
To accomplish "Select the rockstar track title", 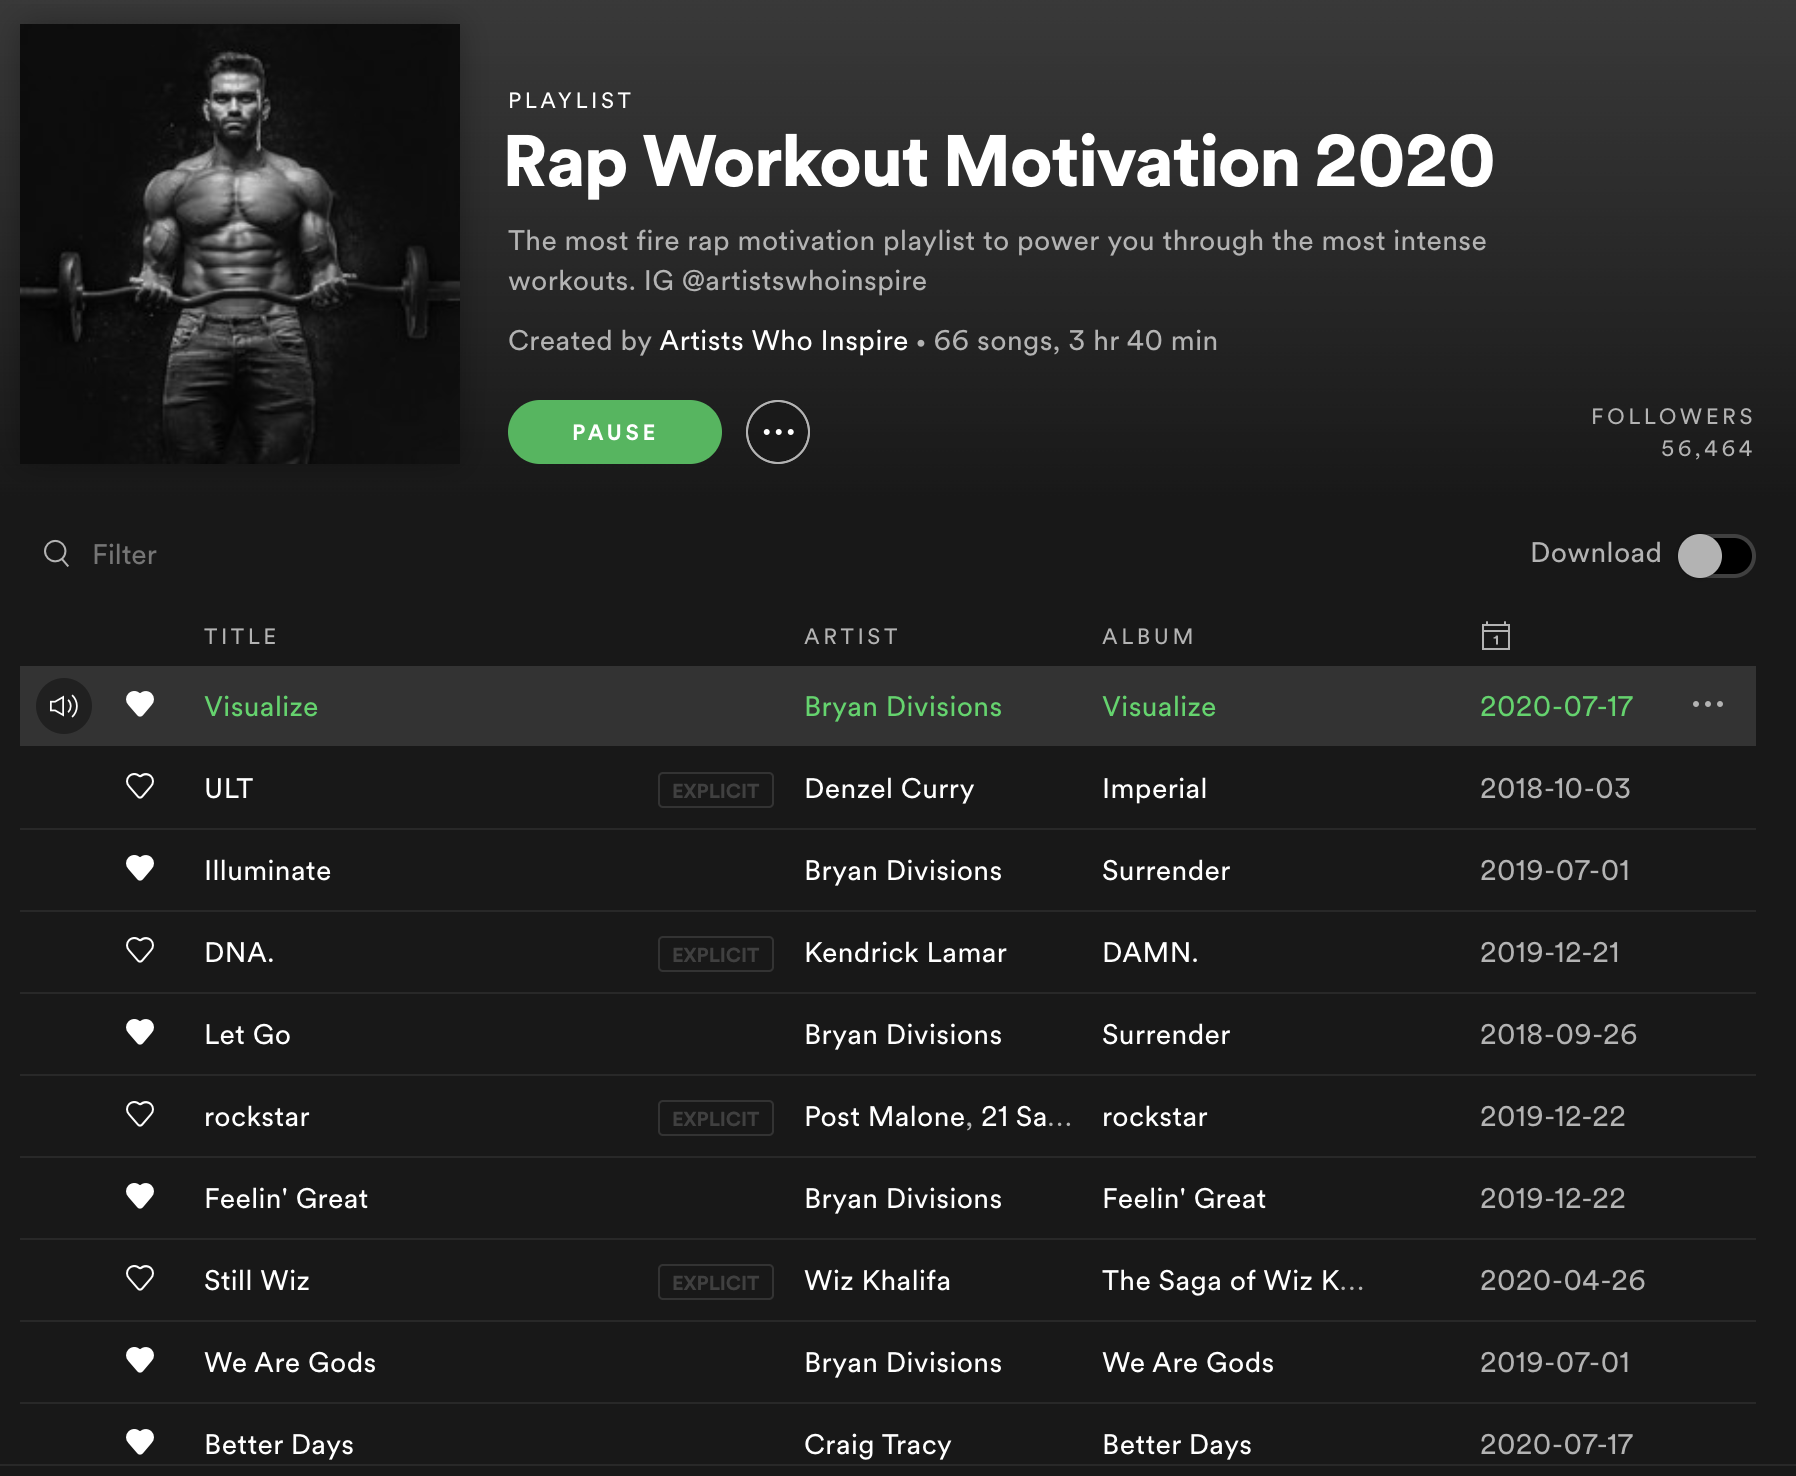I will 257,1117.
